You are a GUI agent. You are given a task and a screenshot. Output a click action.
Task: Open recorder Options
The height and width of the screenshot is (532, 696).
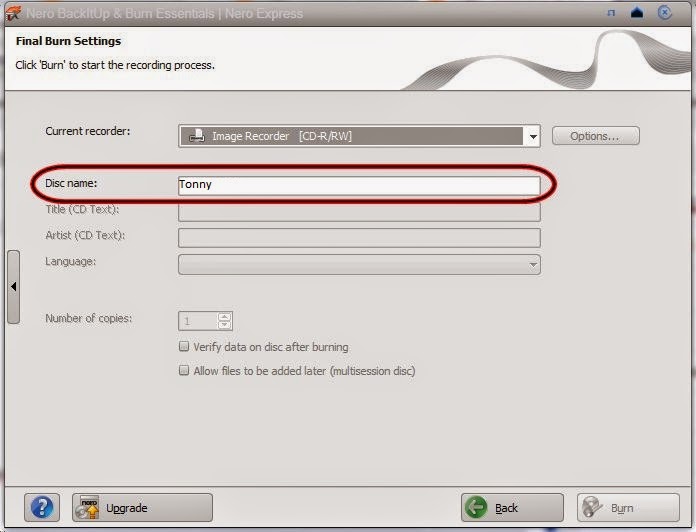coord(595,136)
